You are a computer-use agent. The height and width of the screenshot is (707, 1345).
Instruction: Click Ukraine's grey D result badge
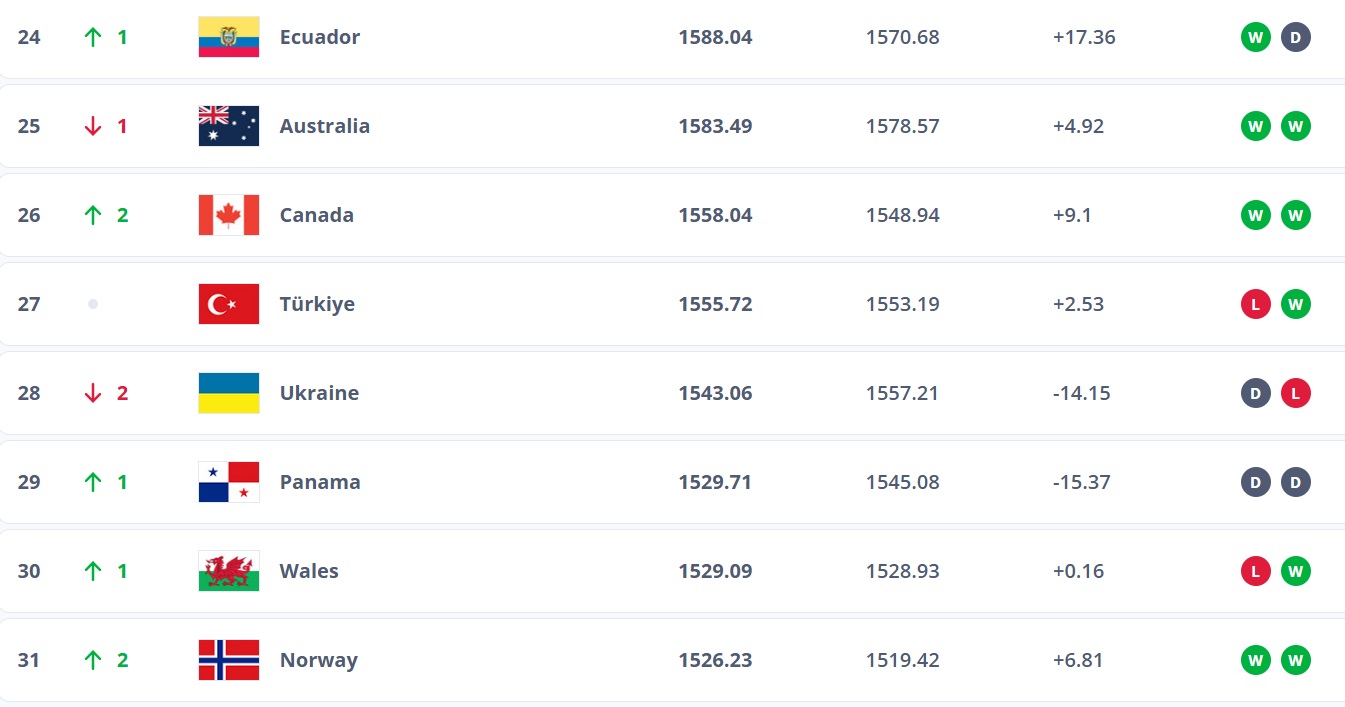[x=1255, y=393]
